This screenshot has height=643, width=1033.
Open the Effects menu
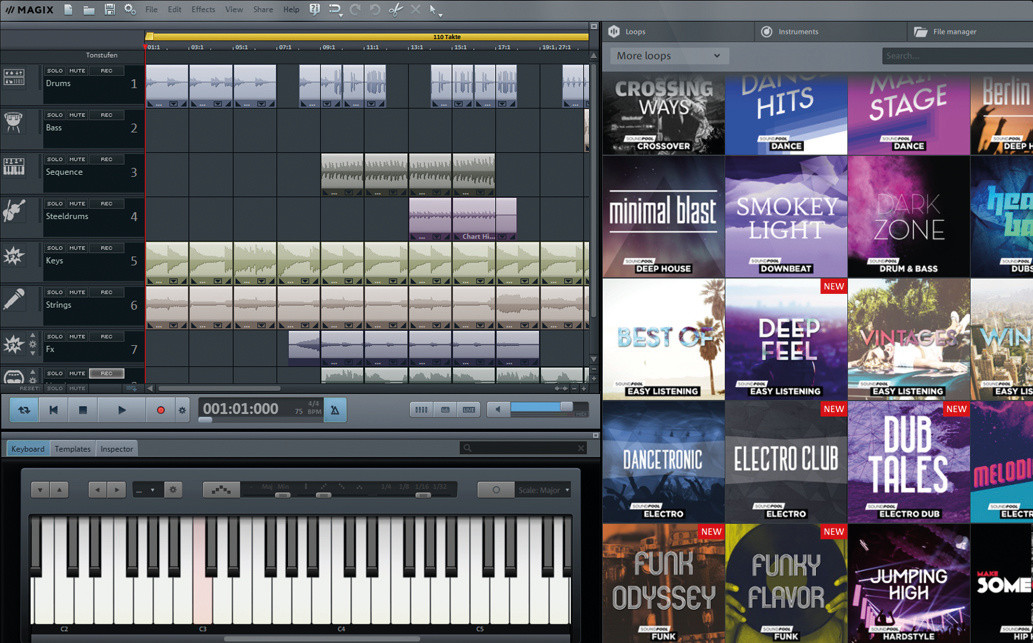pos(203,9)
